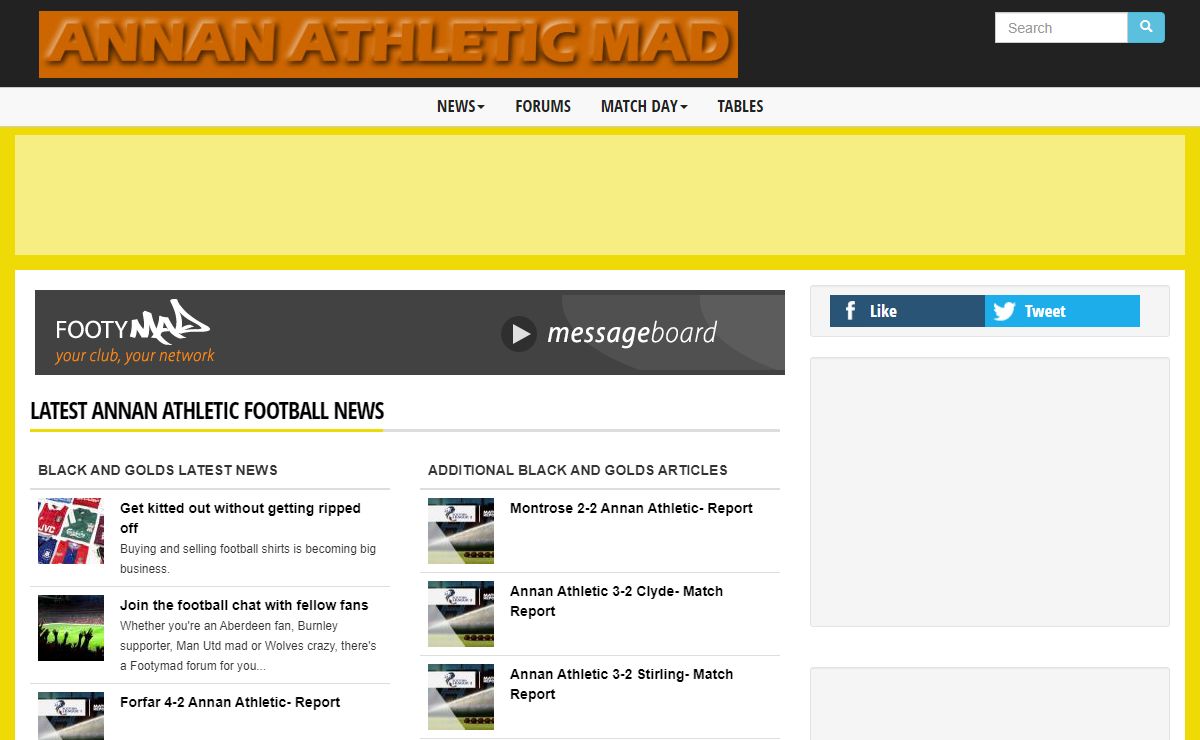Open 'Annan Athletic 3-2 Clyde- Match Report'
This screenshot has height=740, width=1200.
[x=616, y=601]
